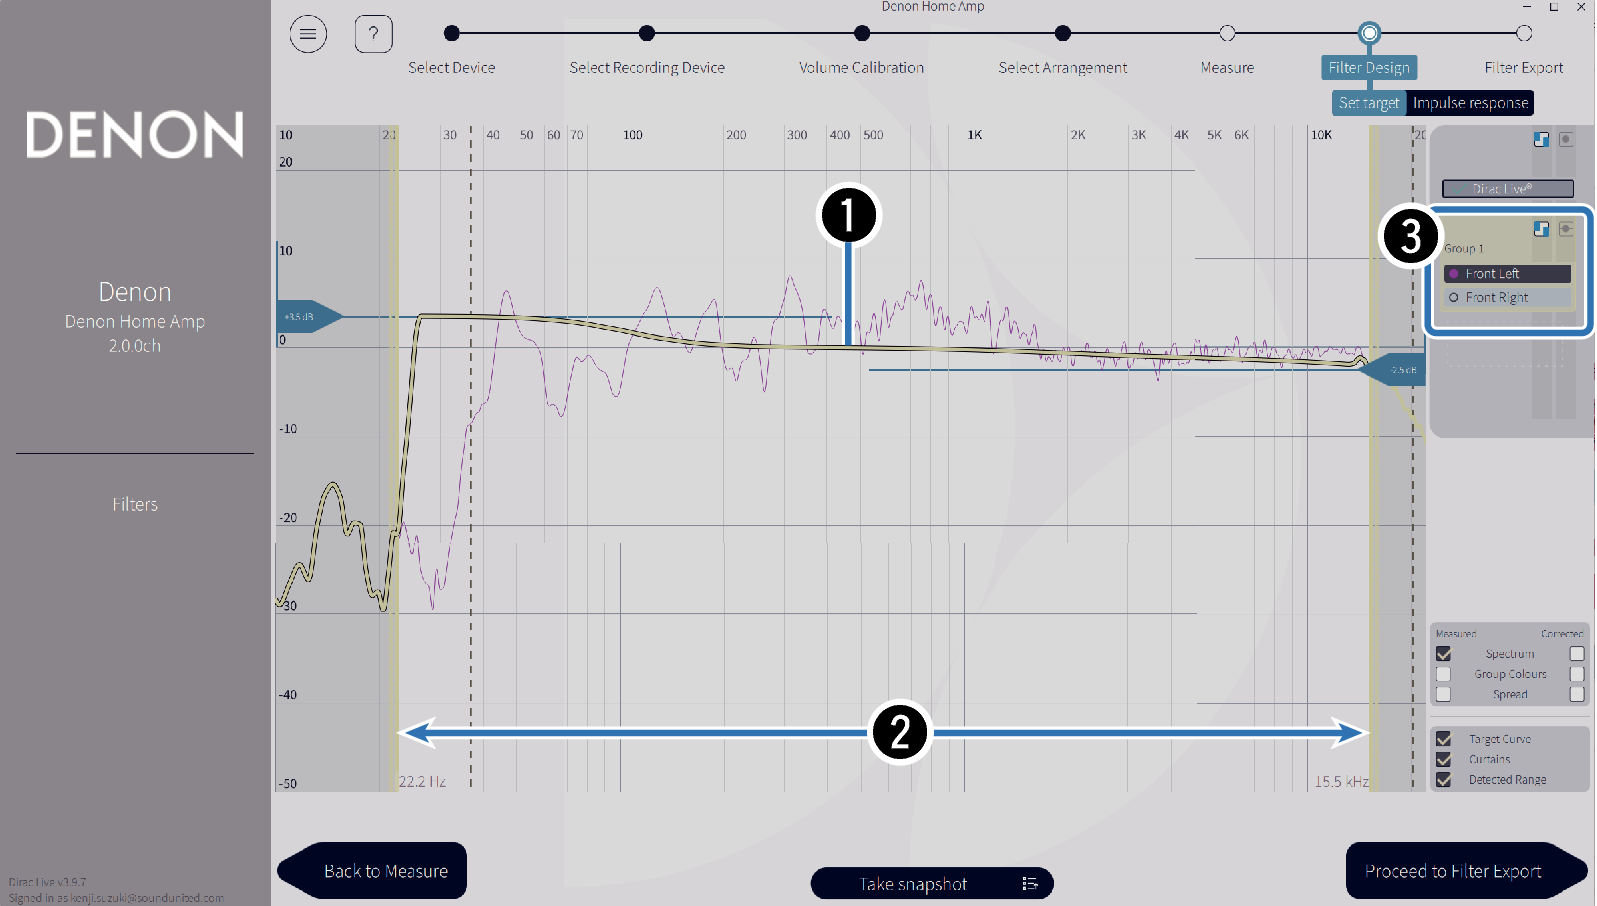Click the right -2.5 dB target handle
This screenshot has width=1597, height=906.
pos(1393,370)
